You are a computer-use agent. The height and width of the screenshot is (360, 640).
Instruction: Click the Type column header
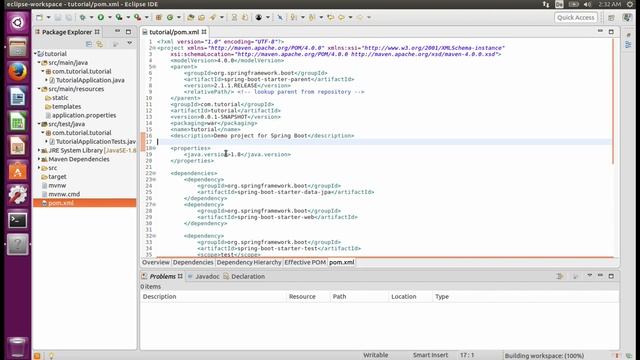point(526,297)
